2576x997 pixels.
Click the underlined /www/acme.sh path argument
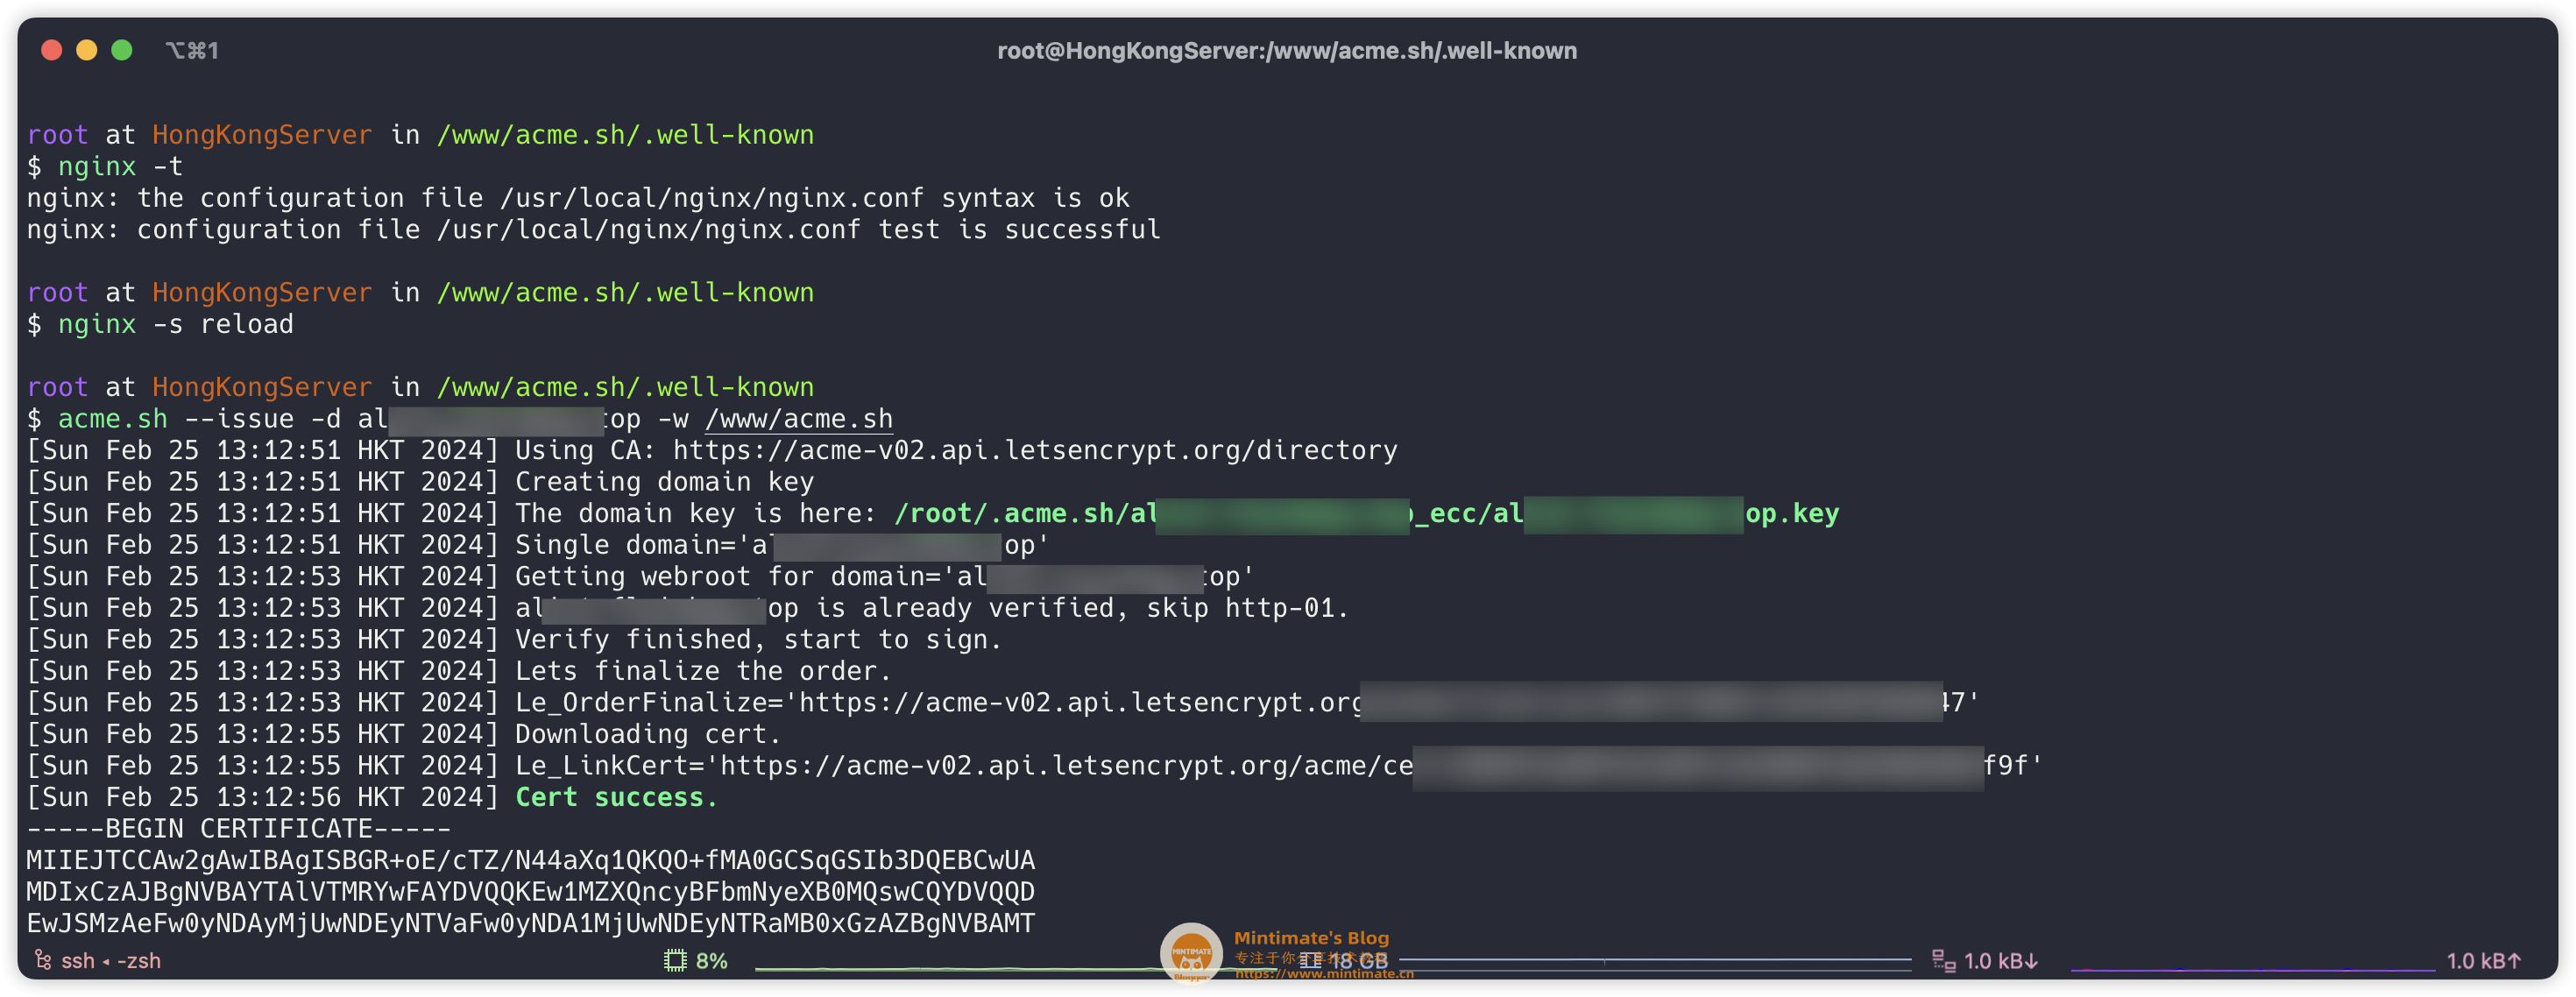pyautogui.click(x=798, y=419)
